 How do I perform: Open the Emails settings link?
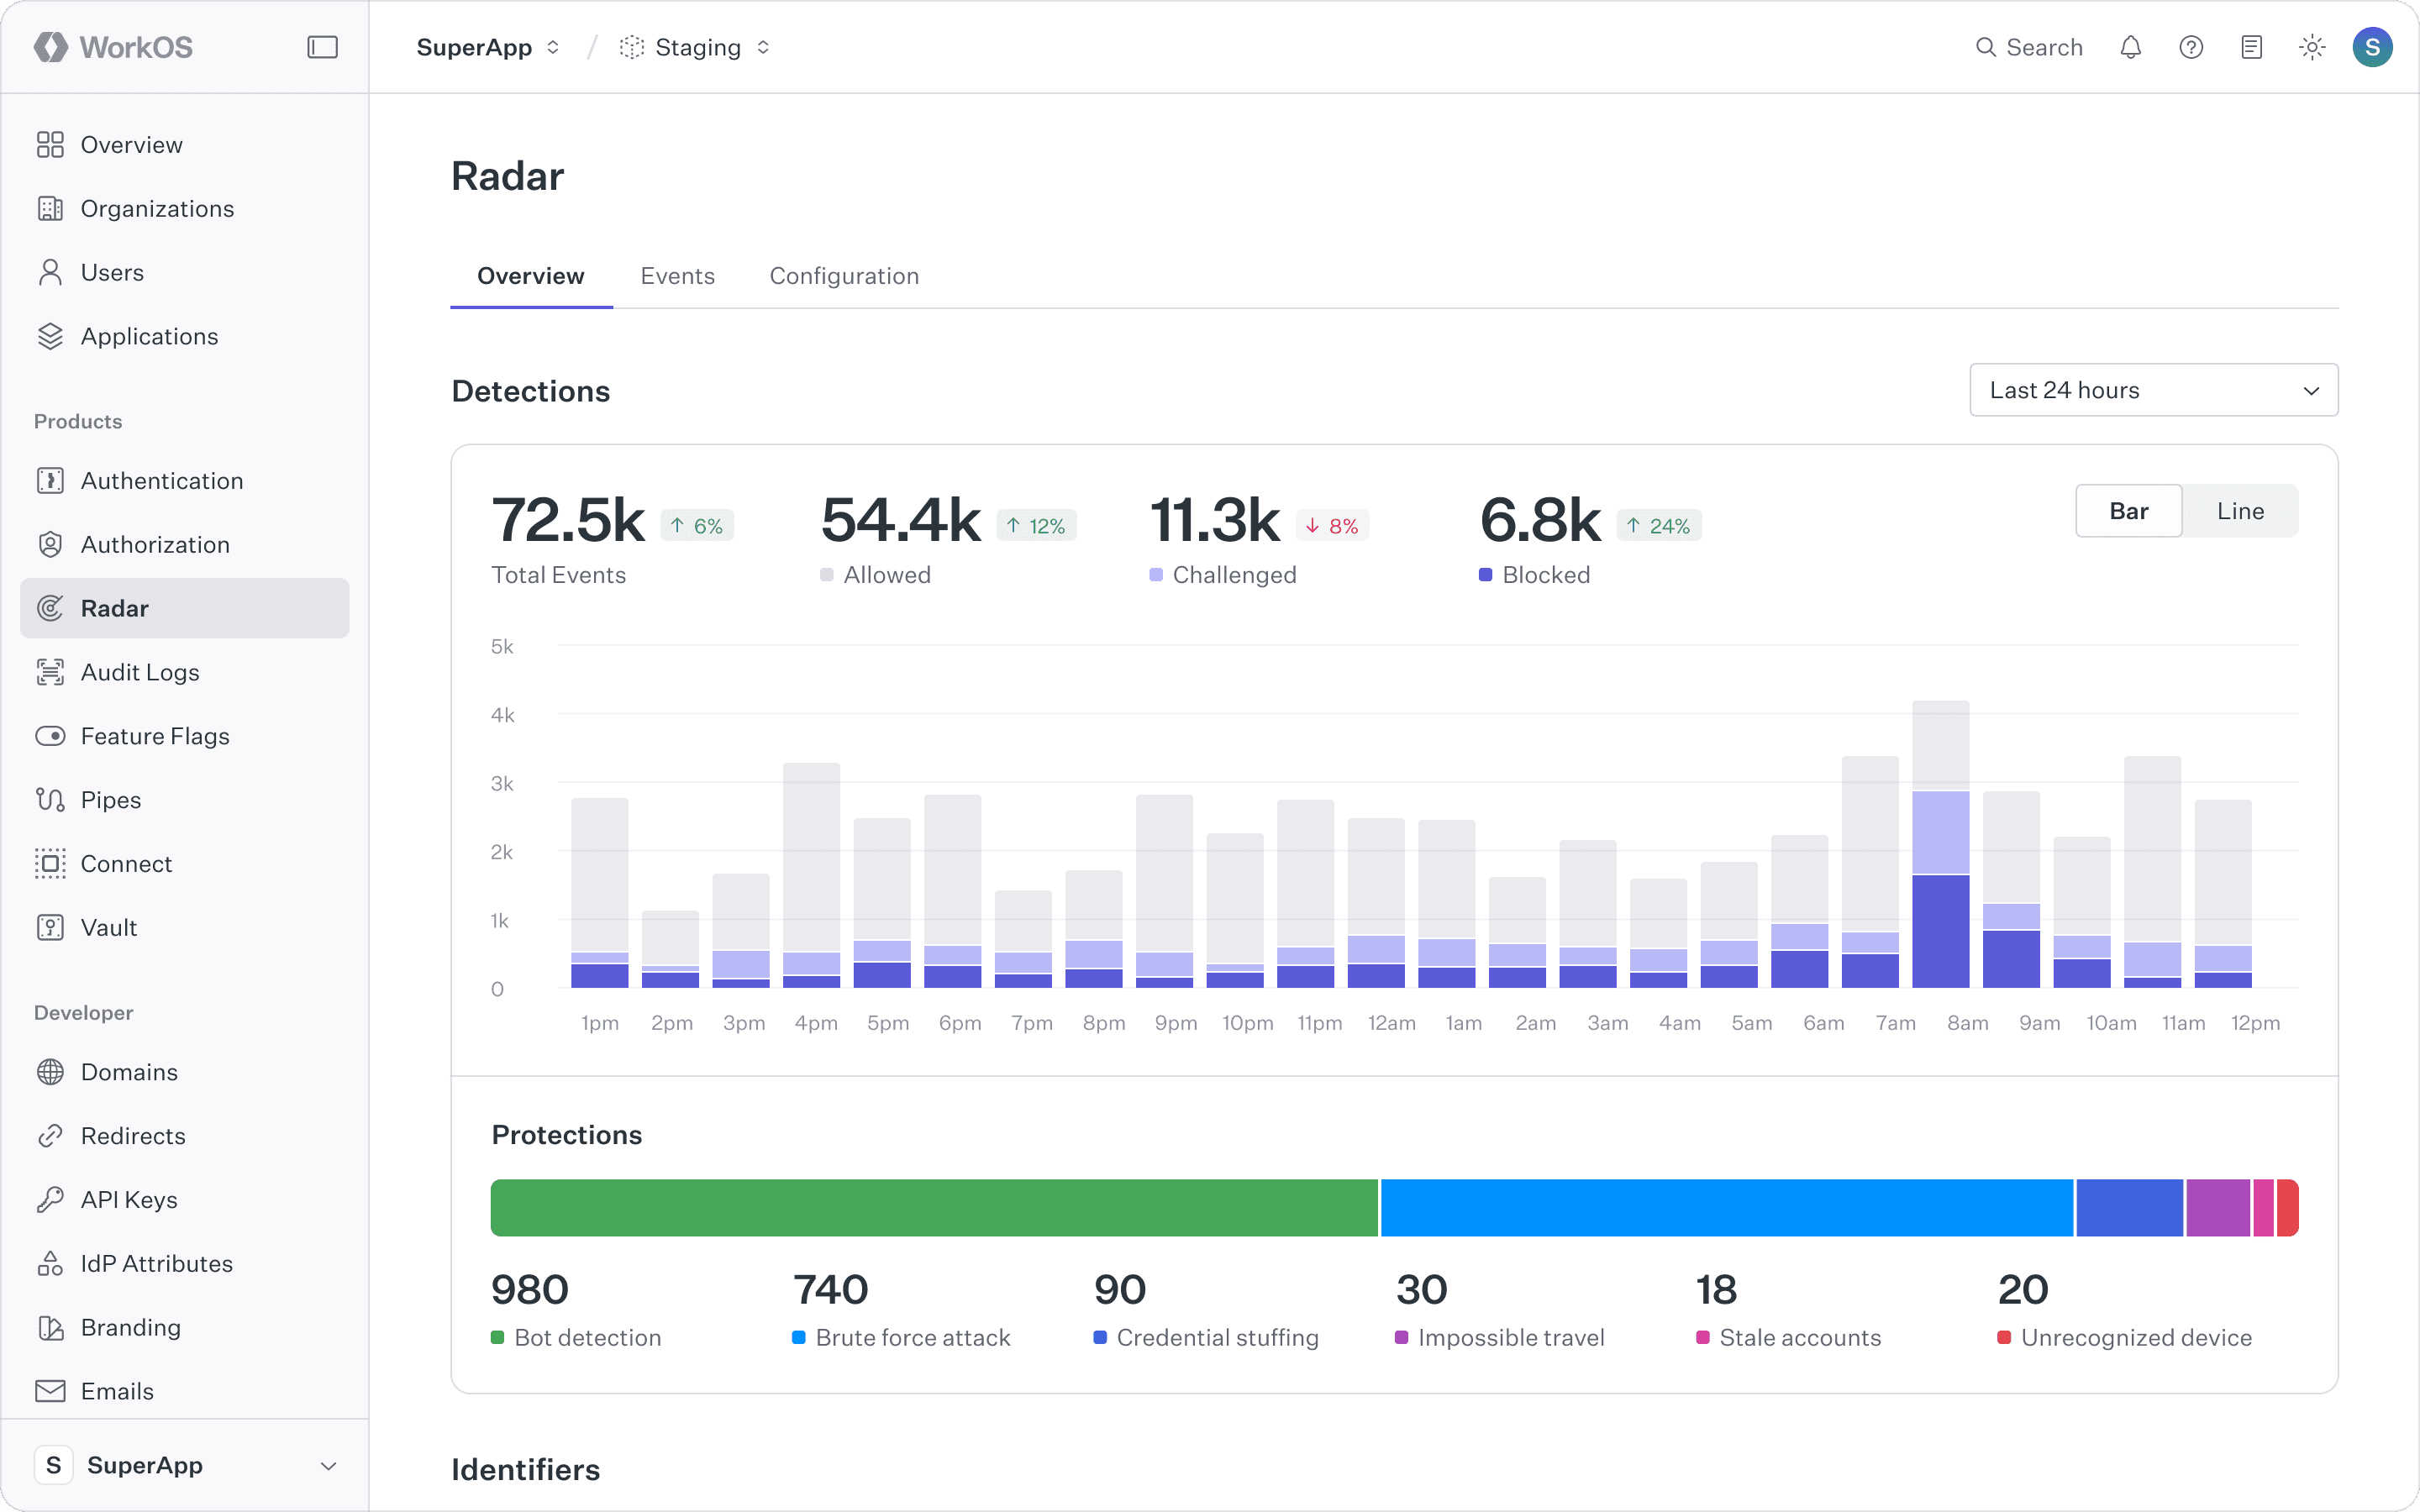185,1391
